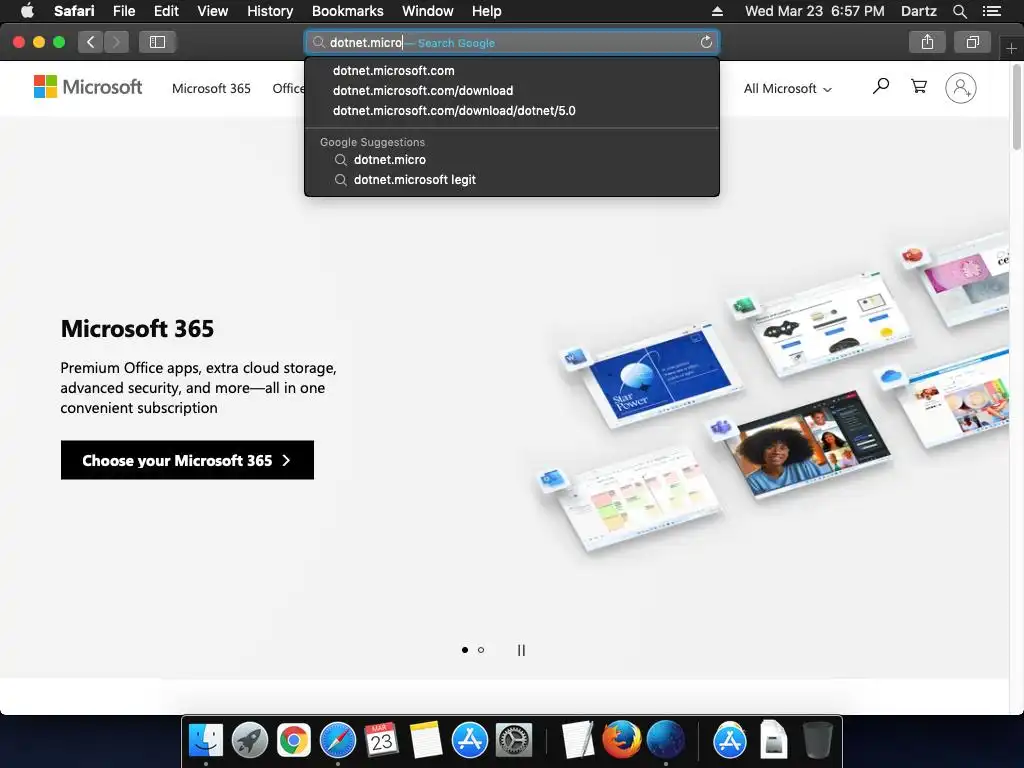Open the Applications folder in Dock
Viewport: 1024px width, 768px height.
[x=729, y=741]
